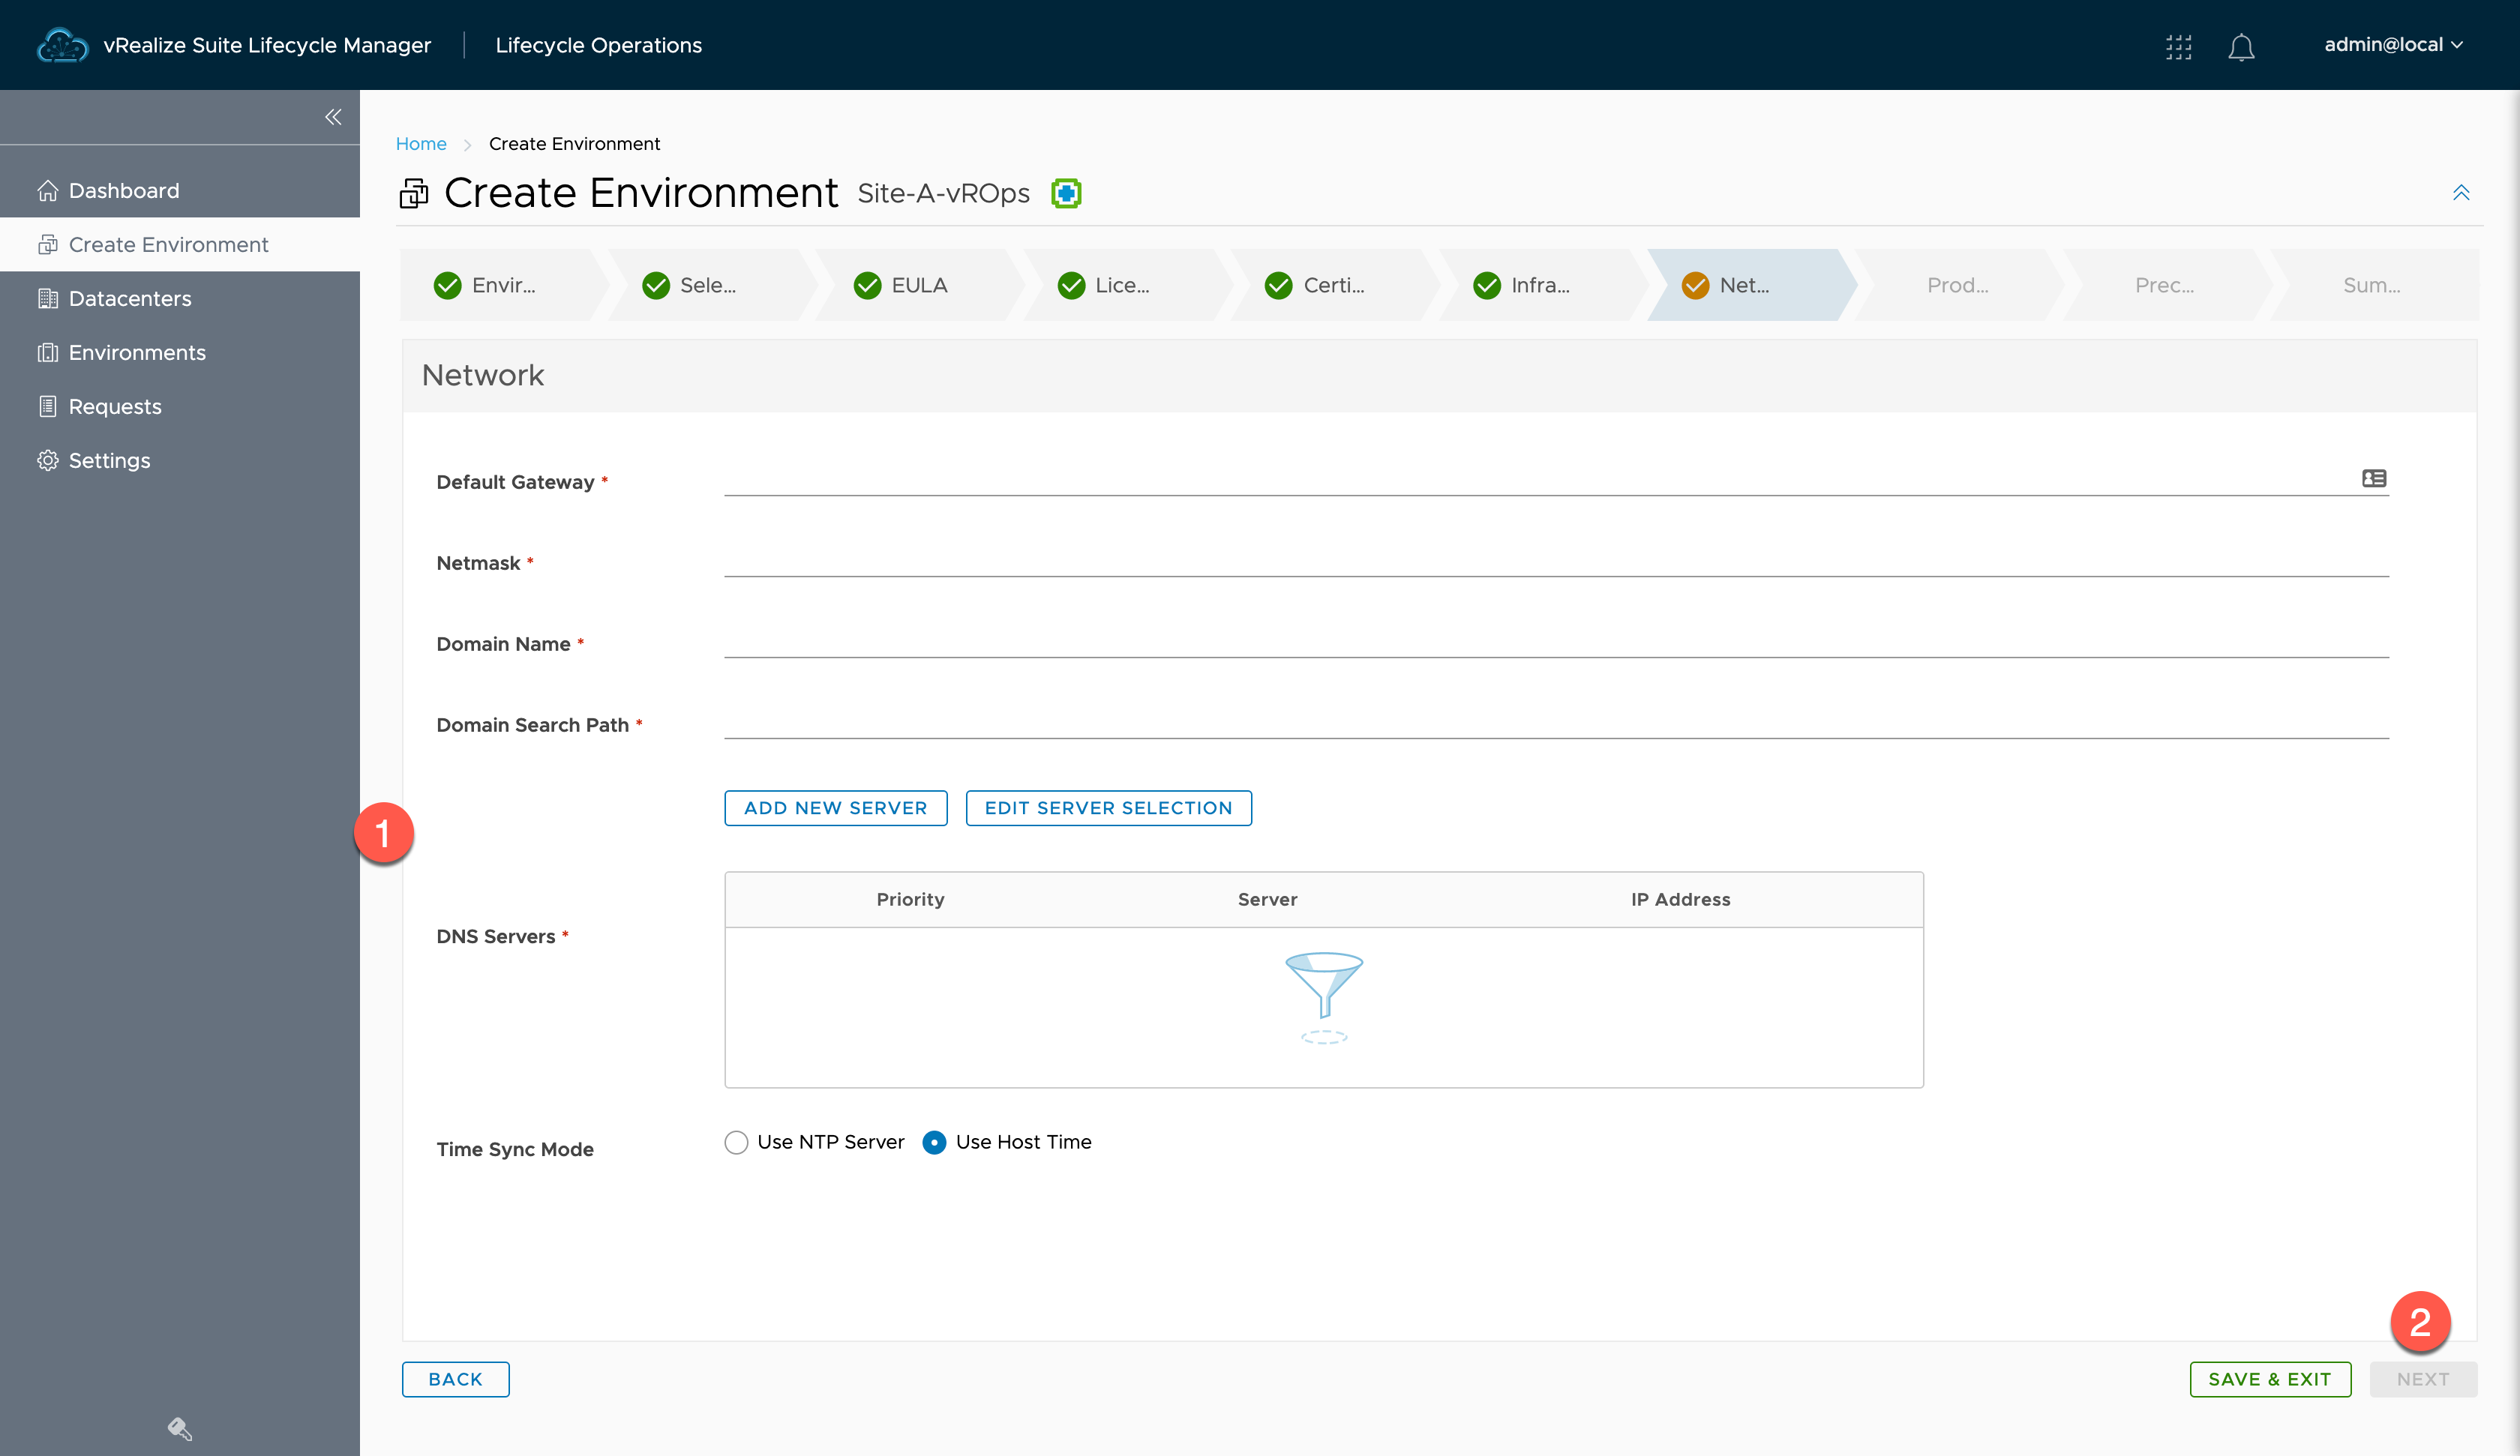Viewport: 2520px width, 1456px height.
Task: Click the green vROps product icon
Action: [1066, 193]
